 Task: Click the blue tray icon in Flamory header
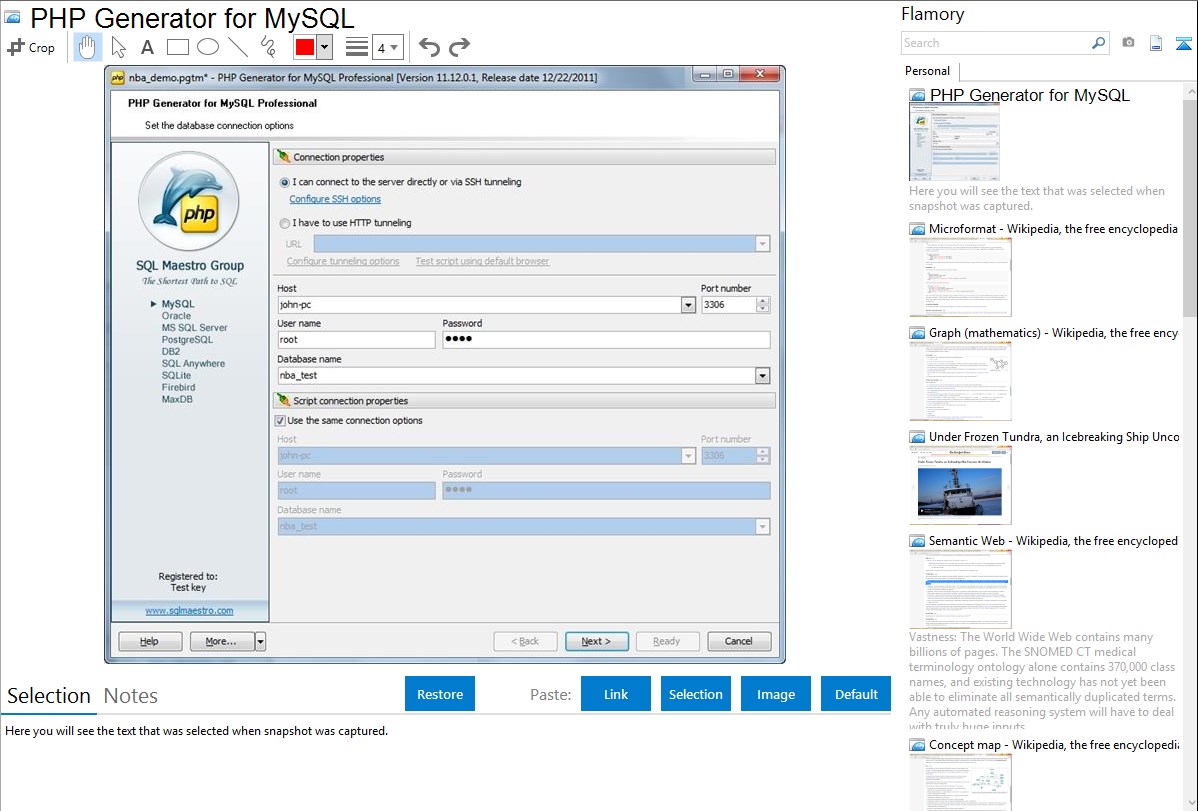[1183, 44]
